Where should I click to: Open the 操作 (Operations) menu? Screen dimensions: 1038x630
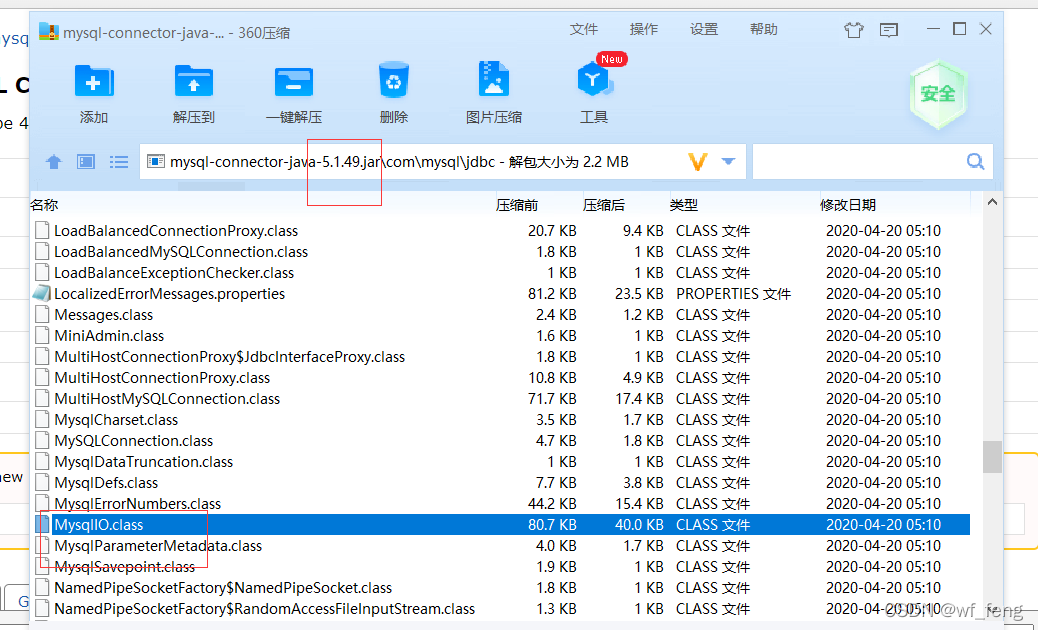coord(643,29)
